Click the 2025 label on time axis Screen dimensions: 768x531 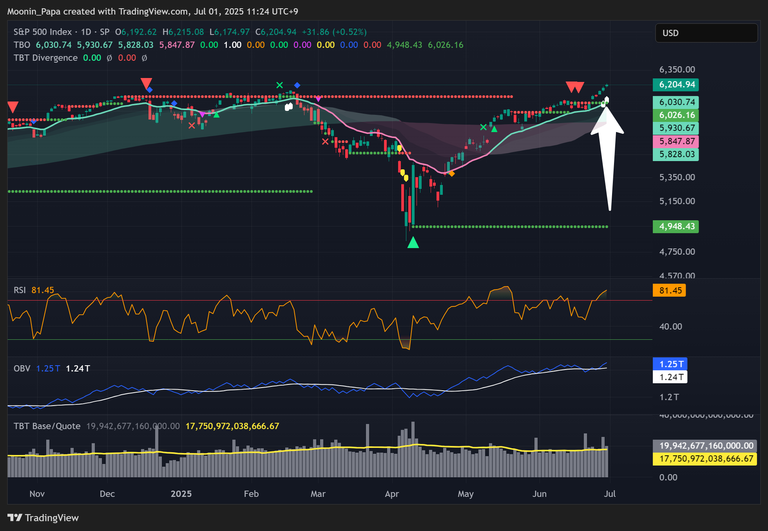[x=181, y=494]
